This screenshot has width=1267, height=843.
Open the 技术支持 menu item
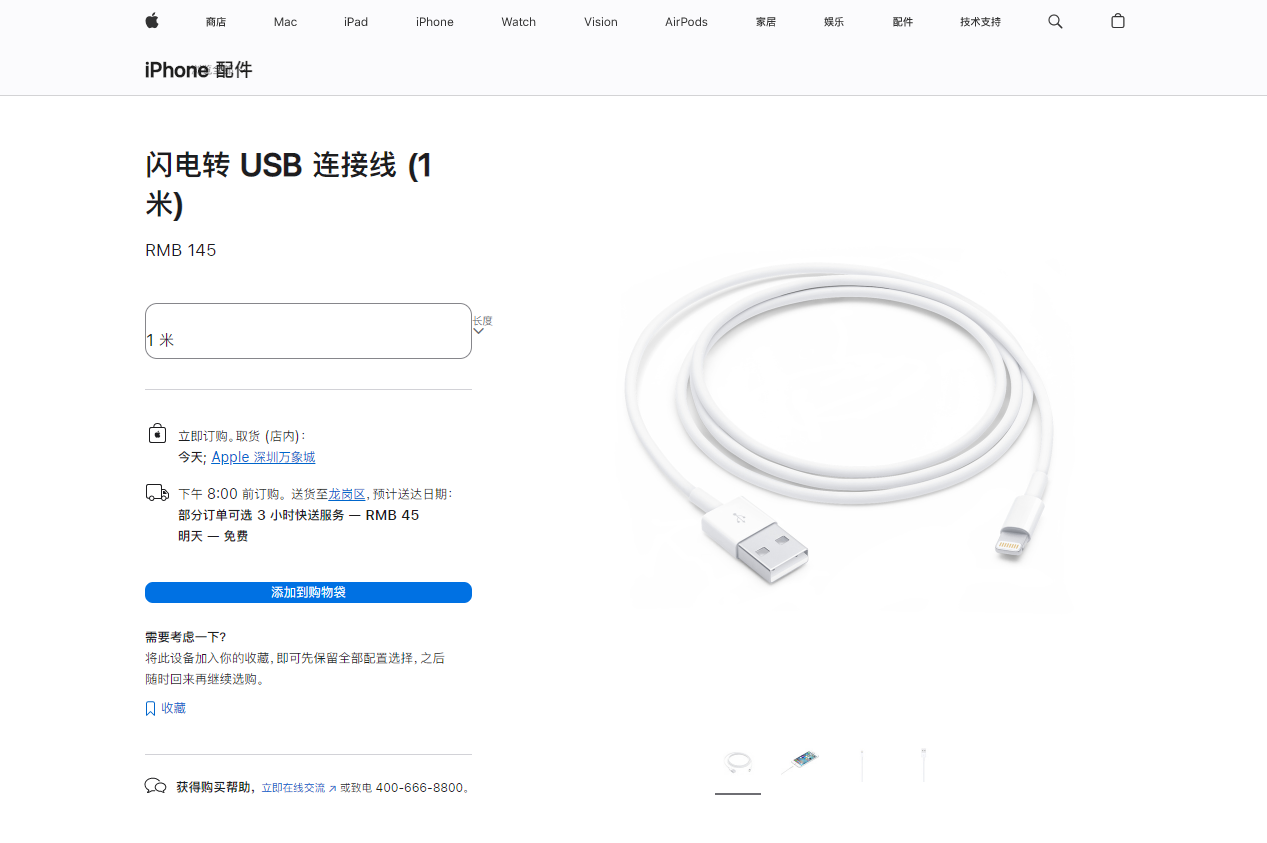click(980, 22)
